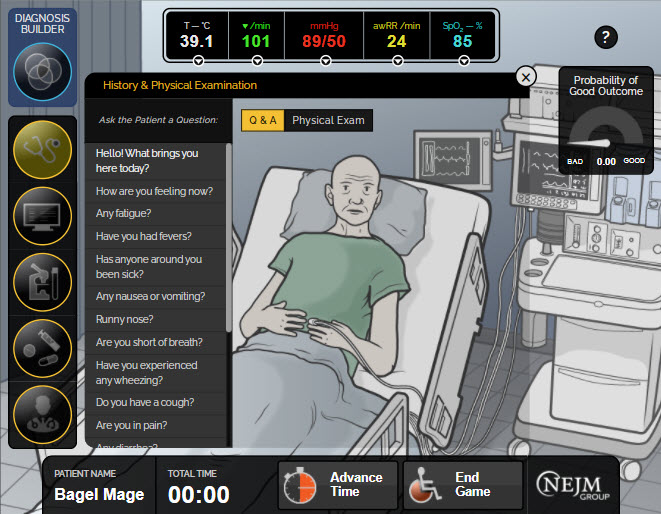661x514 pixels.
Task: Click the patient name Bagel Mage
Action: pyautogui.click(x=99, y=495)
